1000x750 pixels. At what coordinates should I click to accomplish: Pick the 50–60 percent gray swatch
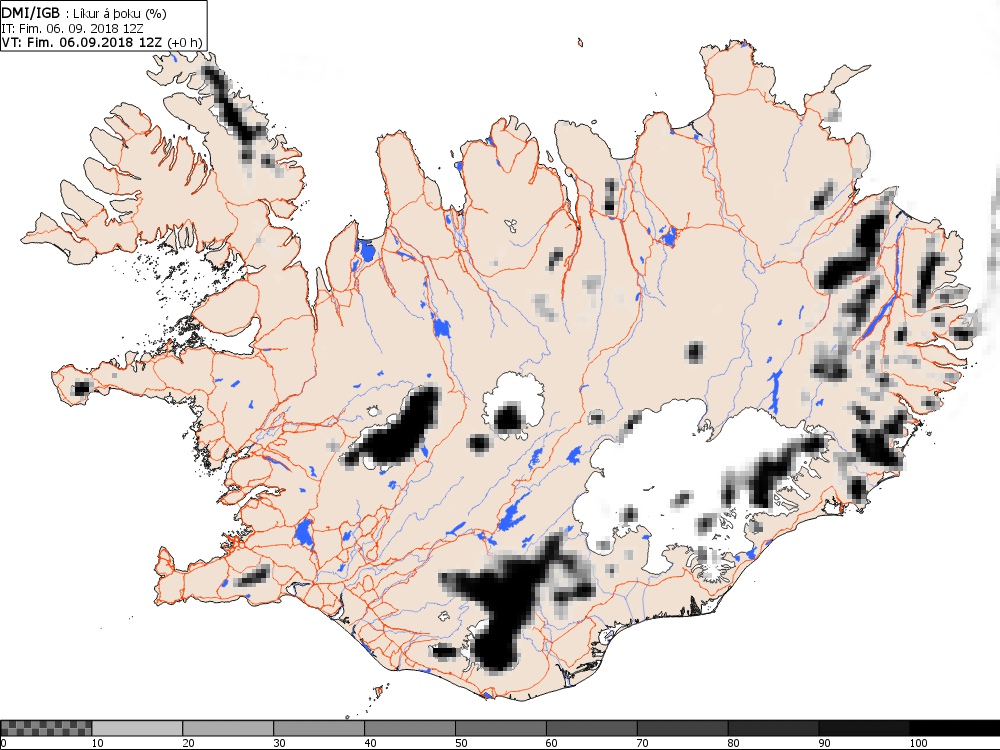[501, 728]
